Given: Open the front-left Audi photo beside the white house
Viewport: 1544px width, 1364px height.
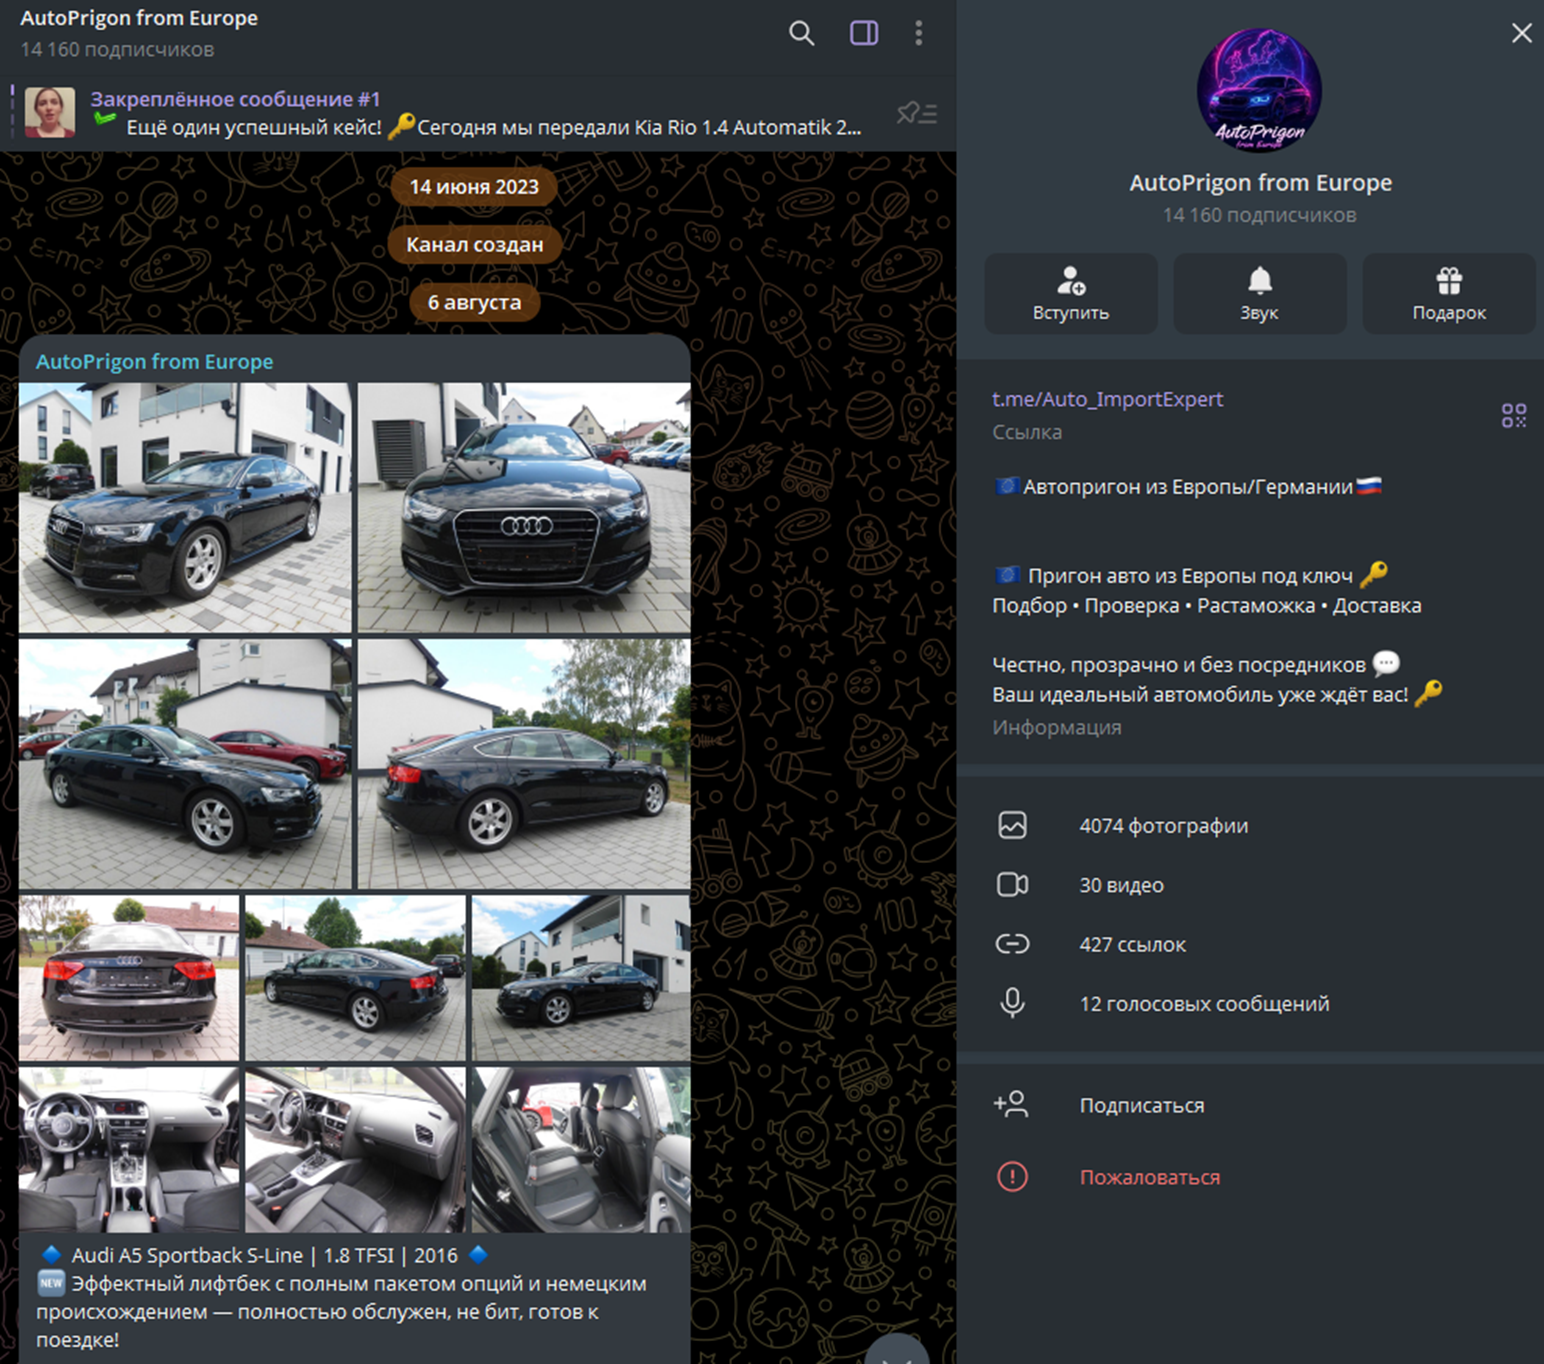Looking at the screenshot, I should click(x=185, y=508).
